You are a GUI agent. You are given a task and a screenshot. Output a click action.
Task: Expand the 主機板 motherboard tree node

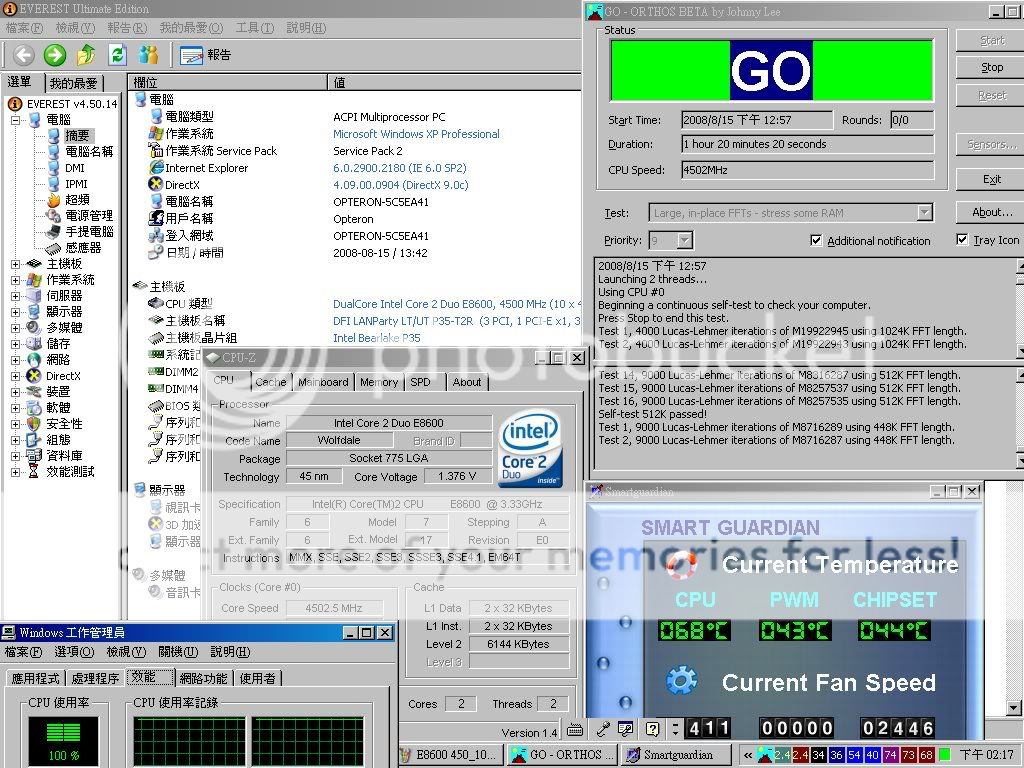[x=16, y=264]
